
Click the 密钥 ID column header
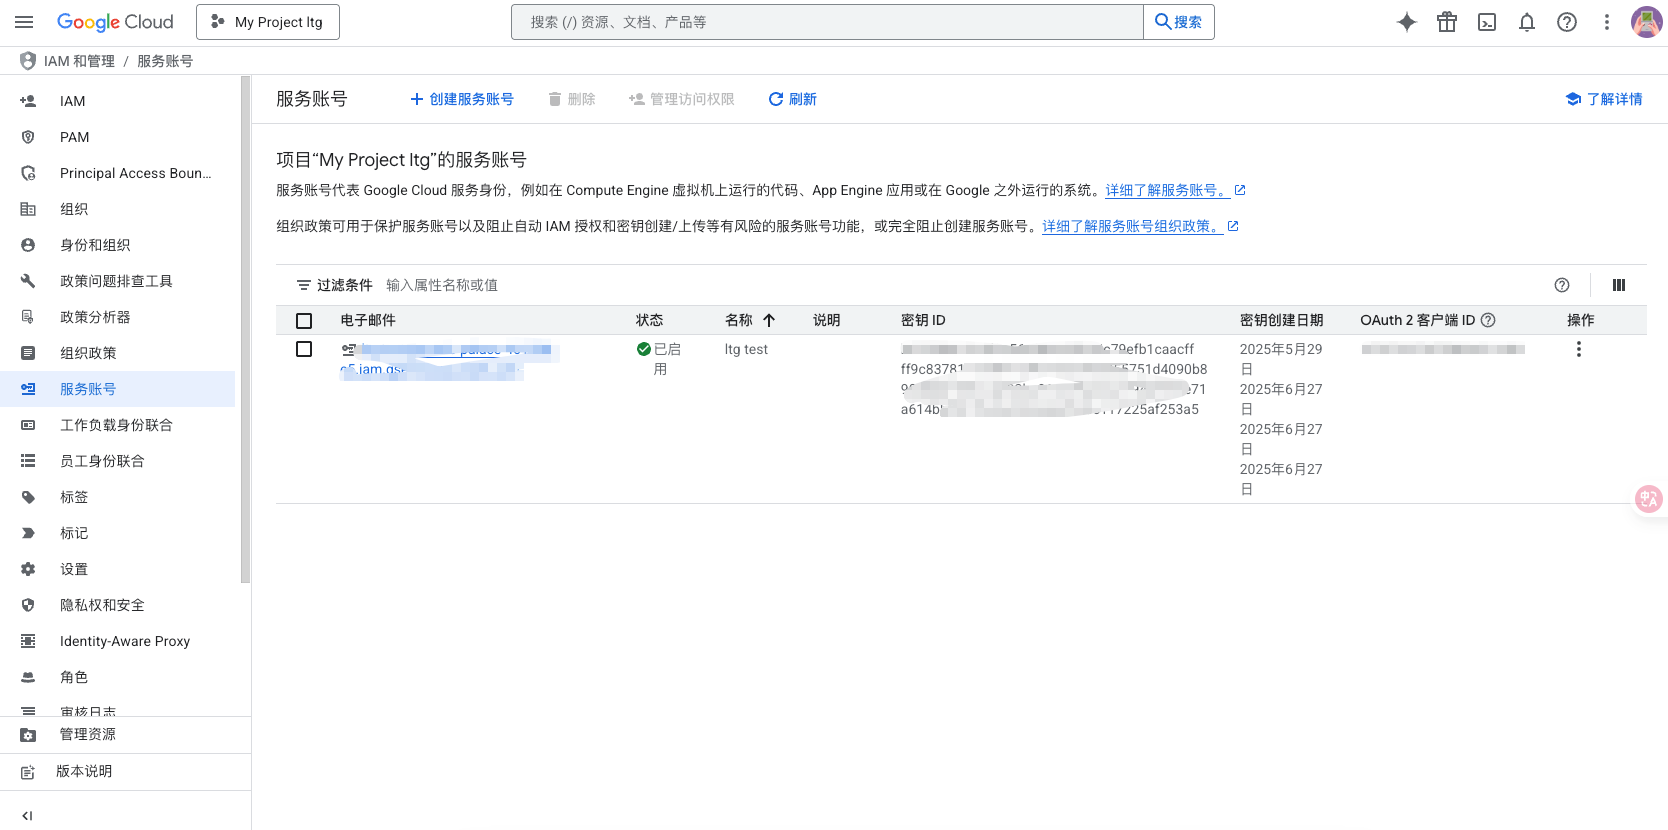pyautogui.click(x=923, y=320)
